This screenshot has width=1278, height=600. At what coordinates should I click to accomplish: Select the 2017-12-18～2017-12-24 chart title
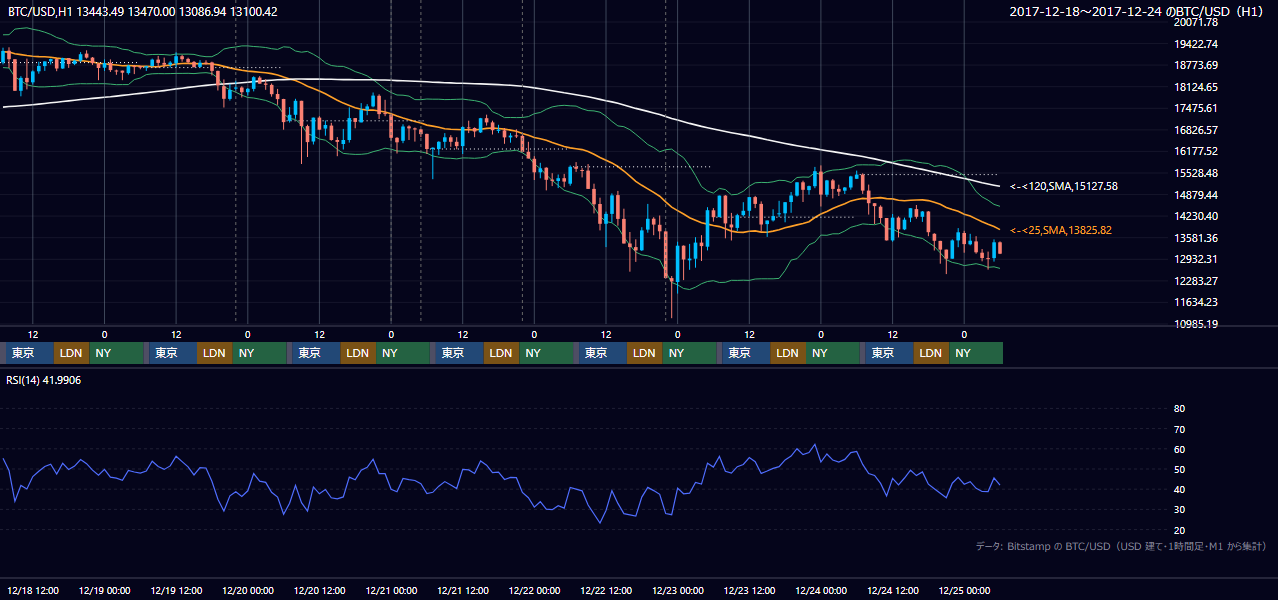[1137, 12]
